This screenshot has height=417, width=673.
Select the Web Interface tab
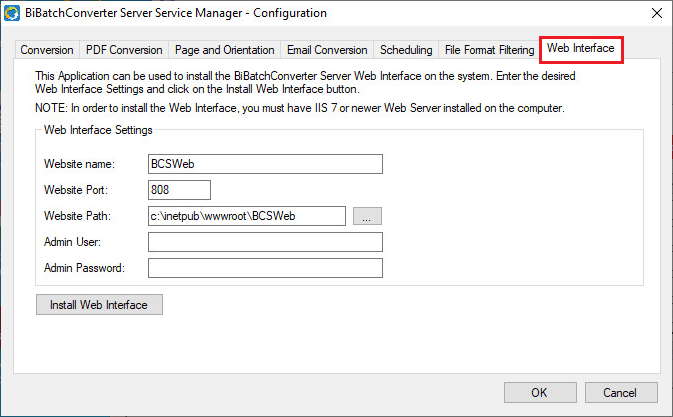pos(581,49)
